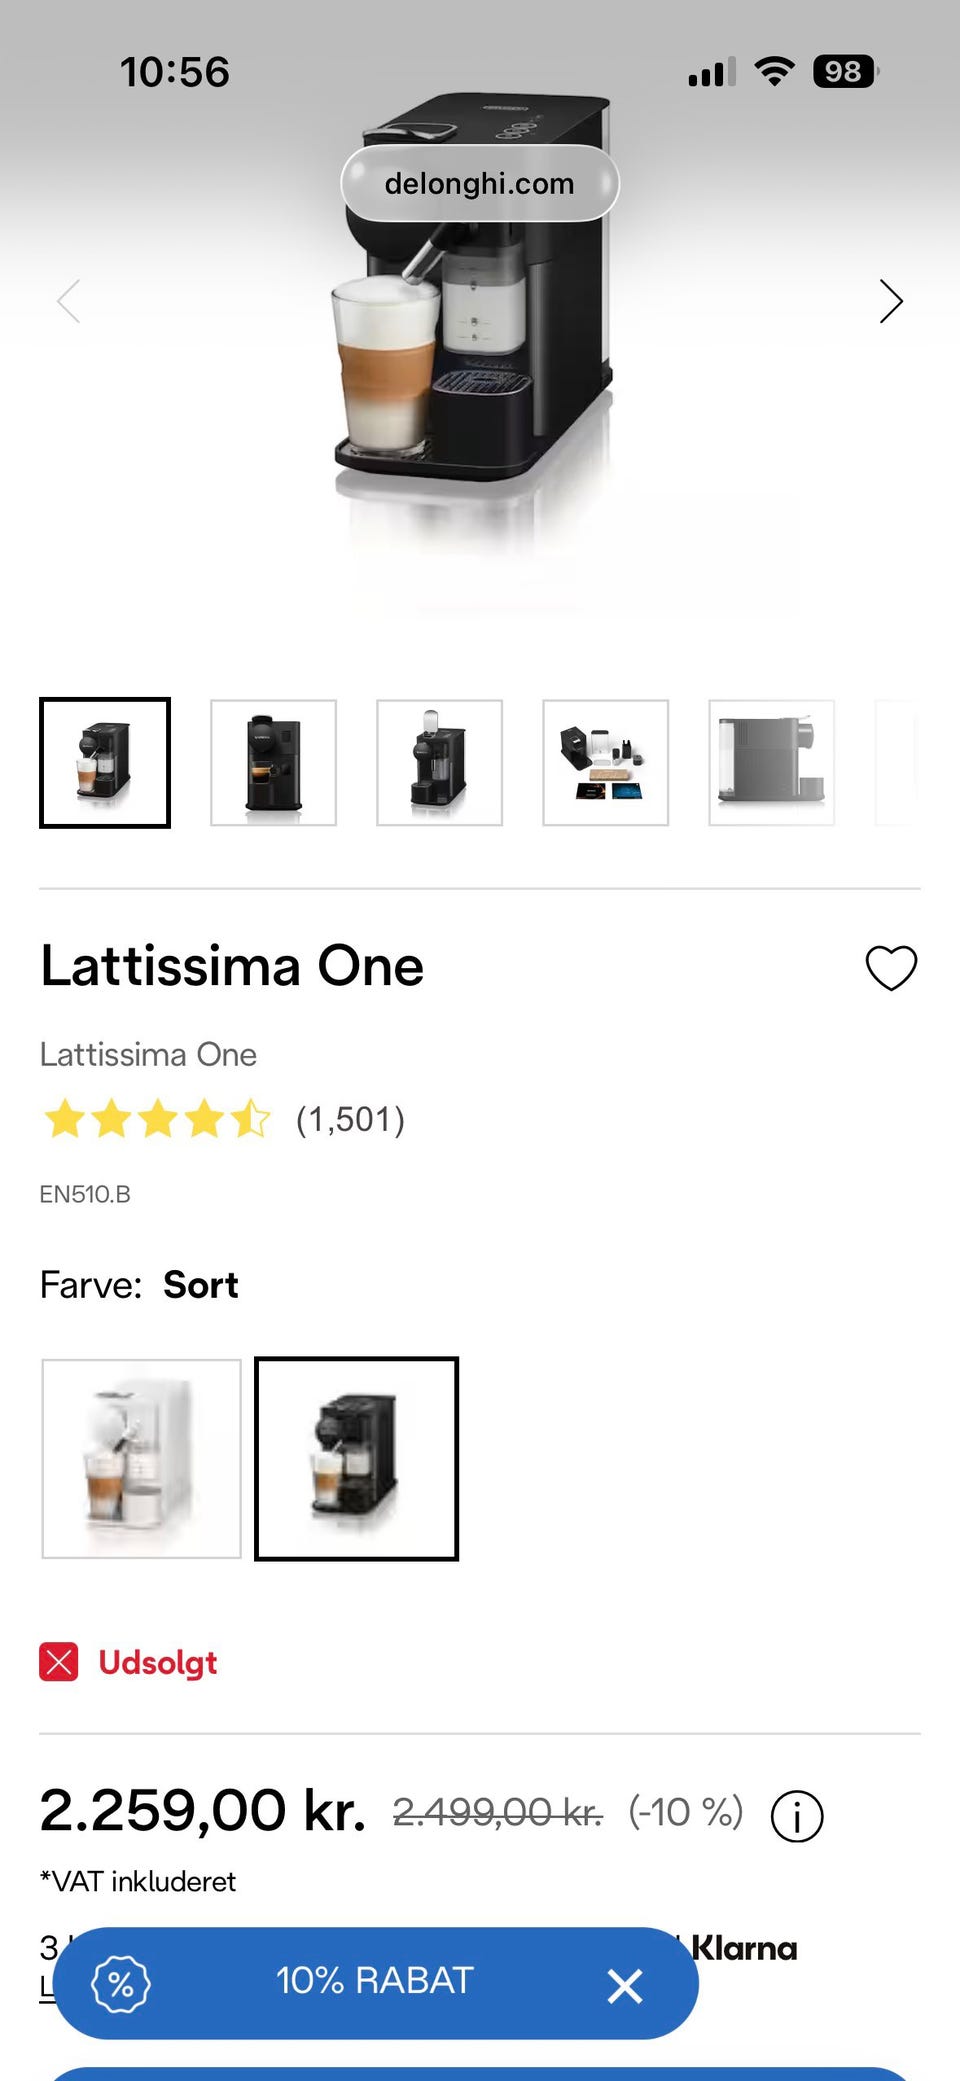View third thumbnail with open lid
Image resolution: width=960 pixels, height=2081 pixels.
point(439,763)
